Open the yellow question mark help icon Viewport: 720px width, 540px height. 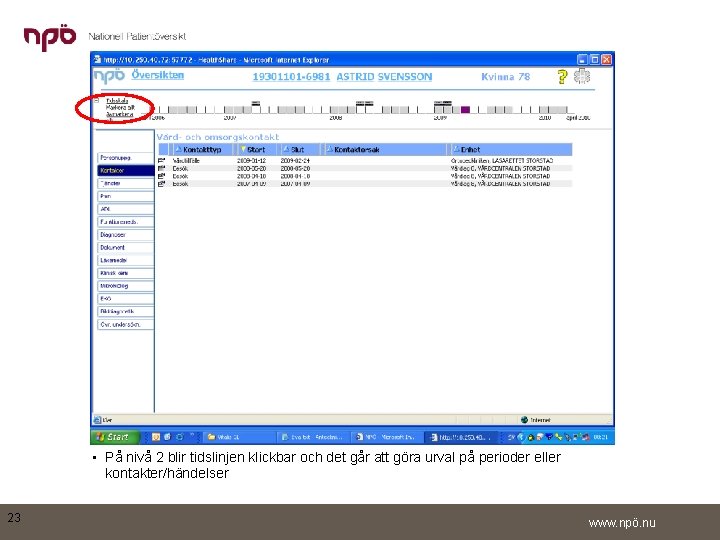click(562, 77)
